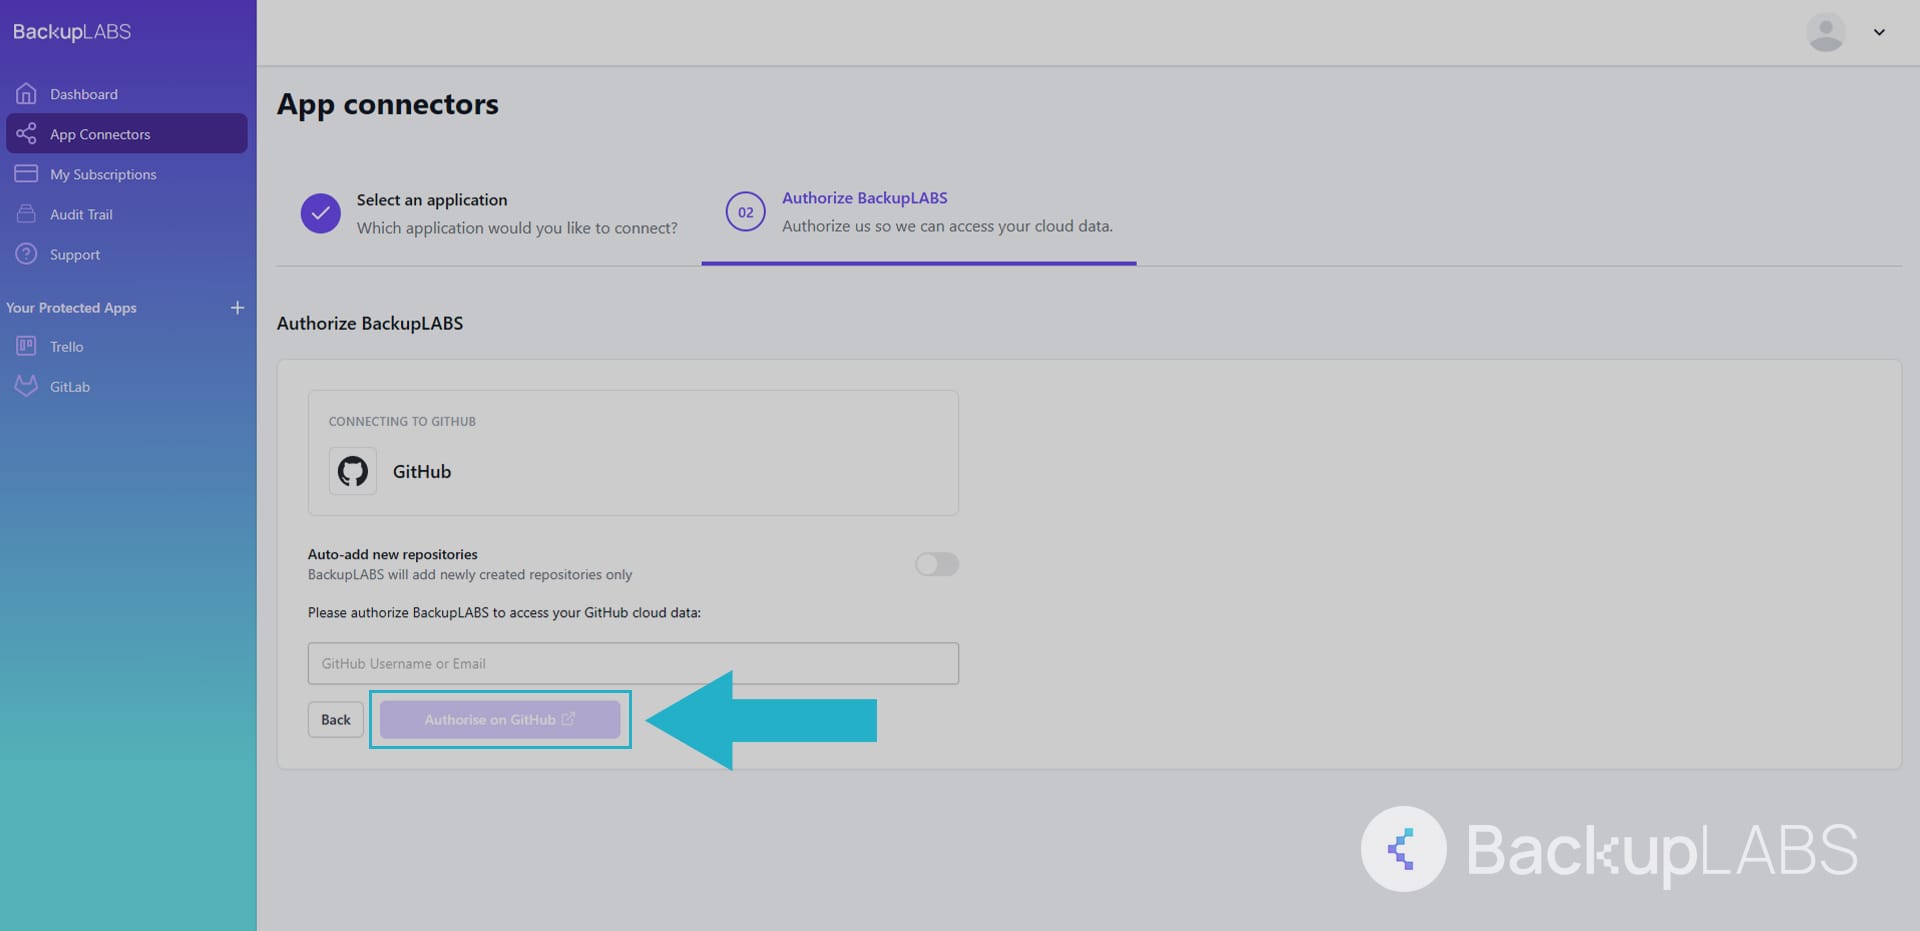Click the App Connectors share icon
The image size is (1920, 931).
(x=26, y=133)
